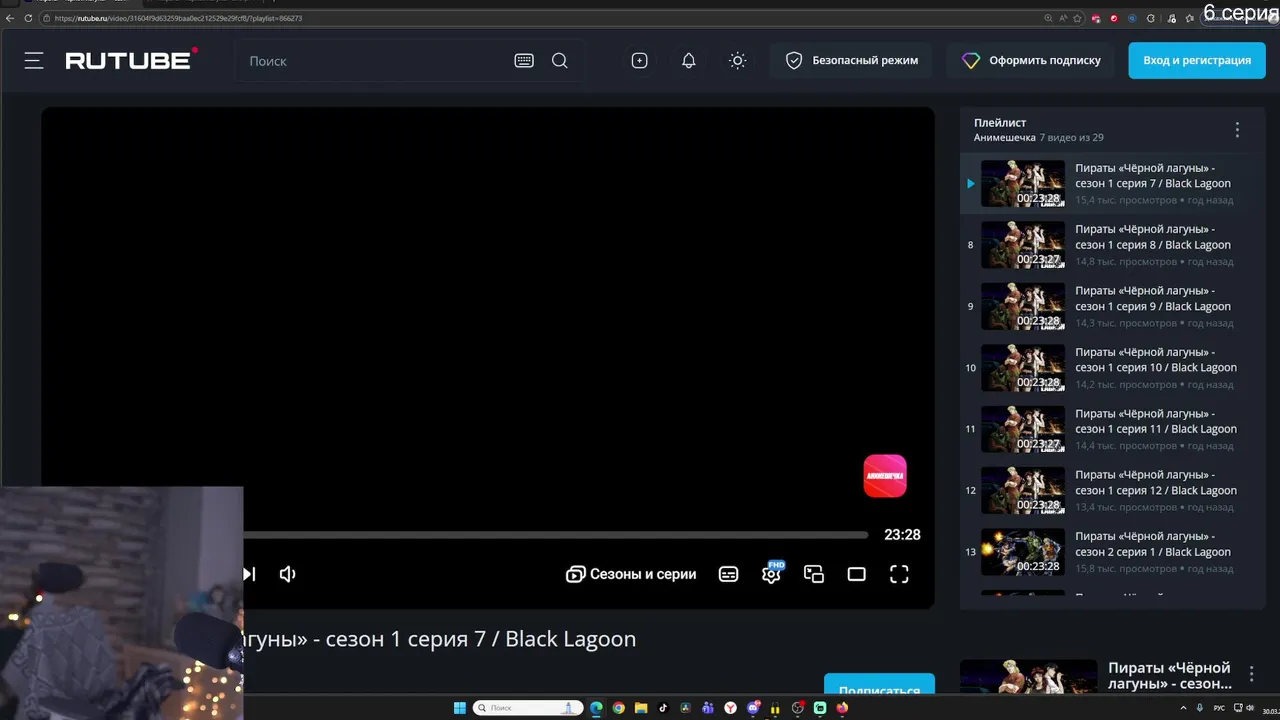Toggle subtitles in the player
Screen dimensions: 1280x720
click(x=729, y=574)
